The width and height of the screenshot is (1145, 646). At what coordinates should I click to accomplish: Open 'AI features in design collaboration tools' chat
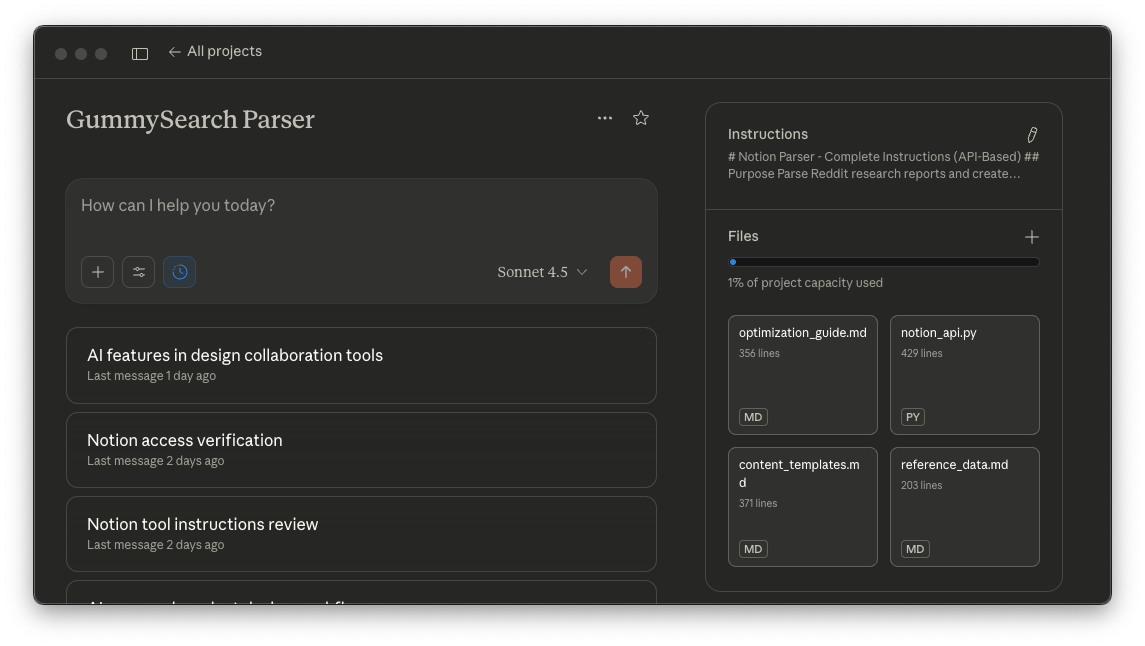(x=361, y=365)
